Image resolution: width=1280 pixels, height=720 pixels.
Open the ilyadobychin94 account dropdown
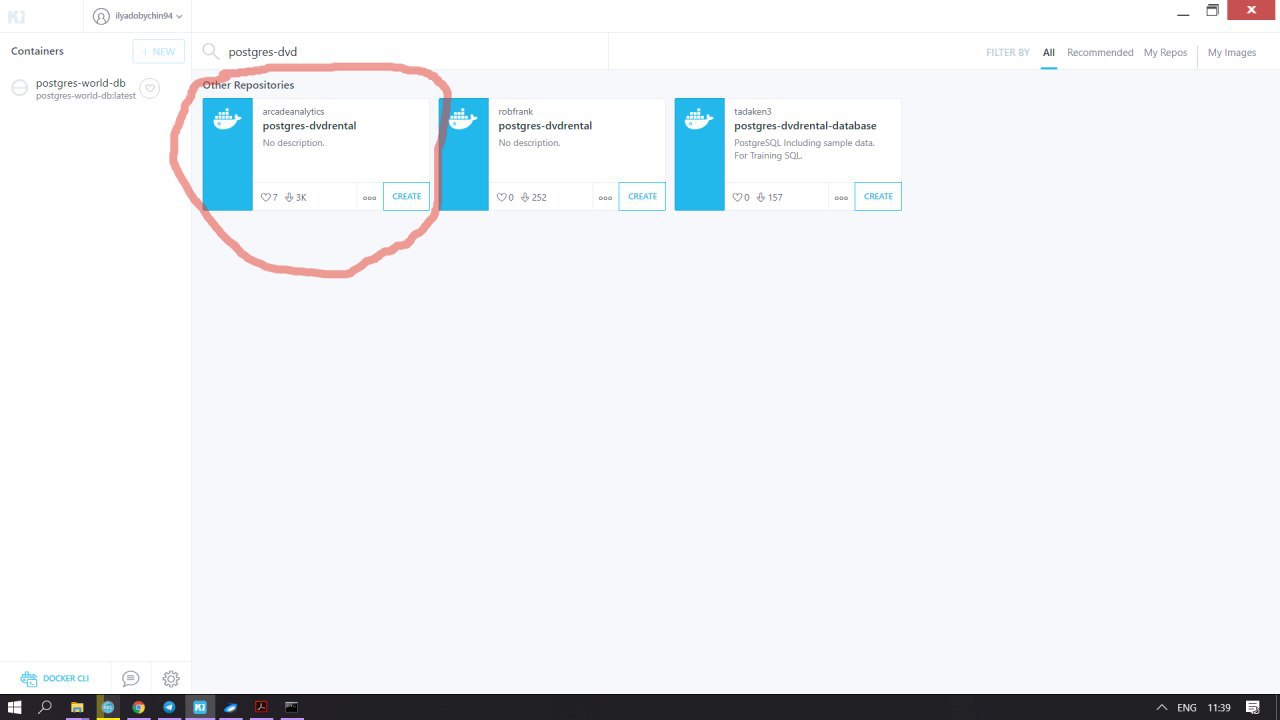point(138,16)
